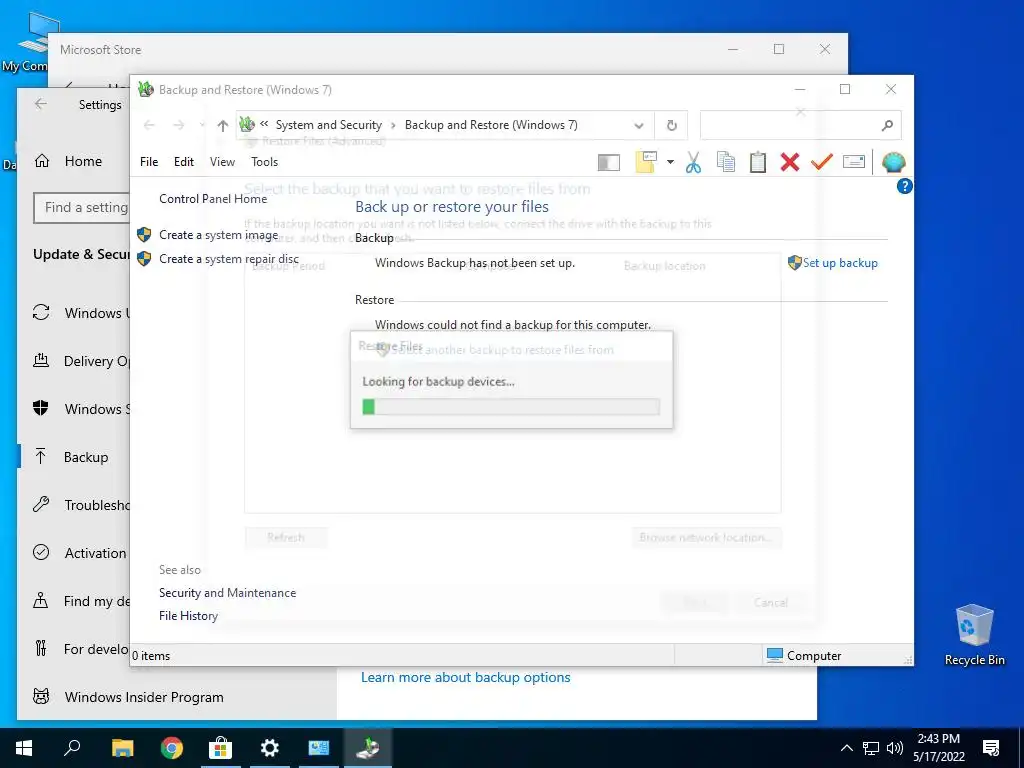Image resolution: width=1024 pixels, height=768 pixels.
Task: Click the Forward arrow in Backup and Restore
Action: pyautogui.click(x=178, y=125)
